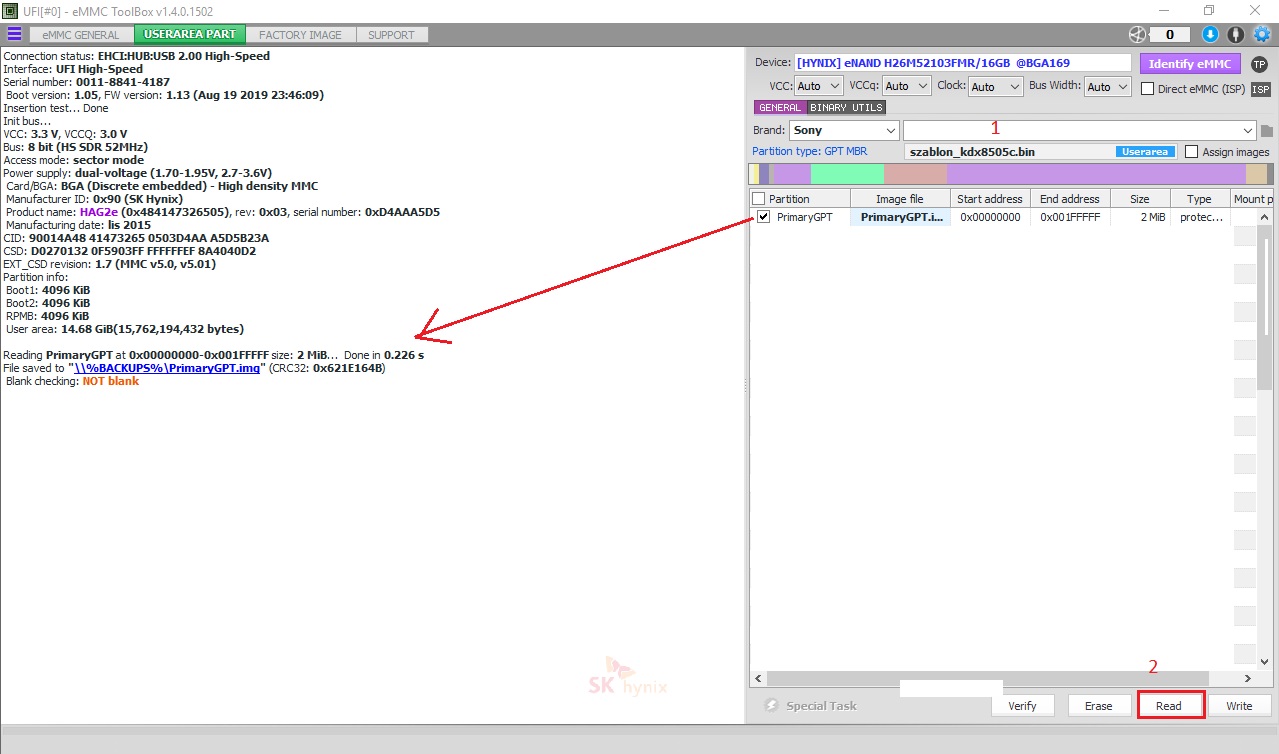This screenshot has height=754, width=1279.
Task: Click the Image file column header
Action: pyautogui.click(x=899, y=199)
